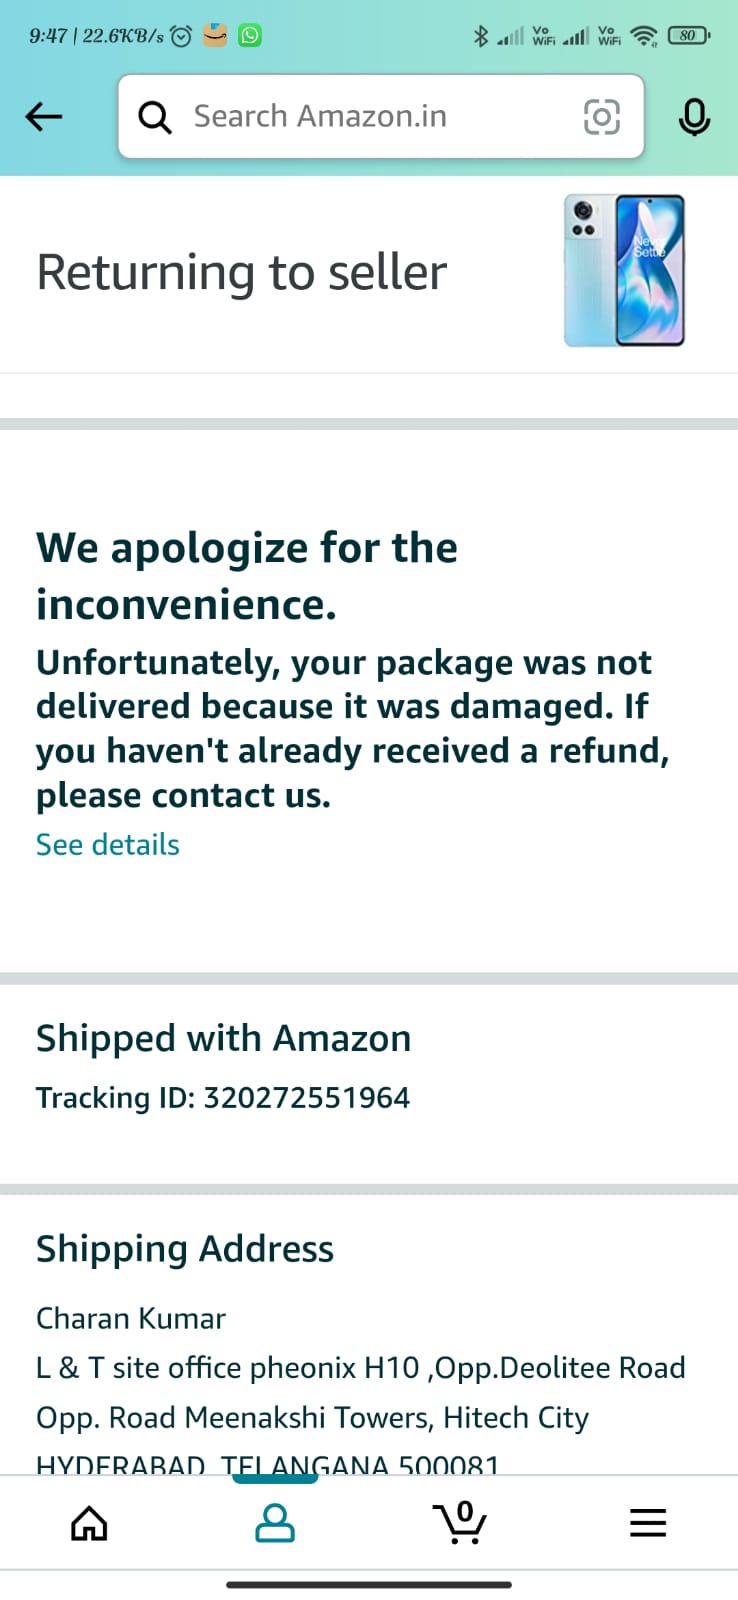Image resolution: width=738 pixels, height=1600 pixels.
Task: Open the camera scan lens icon
Action: pyautogui.click(x=601, y=117)
